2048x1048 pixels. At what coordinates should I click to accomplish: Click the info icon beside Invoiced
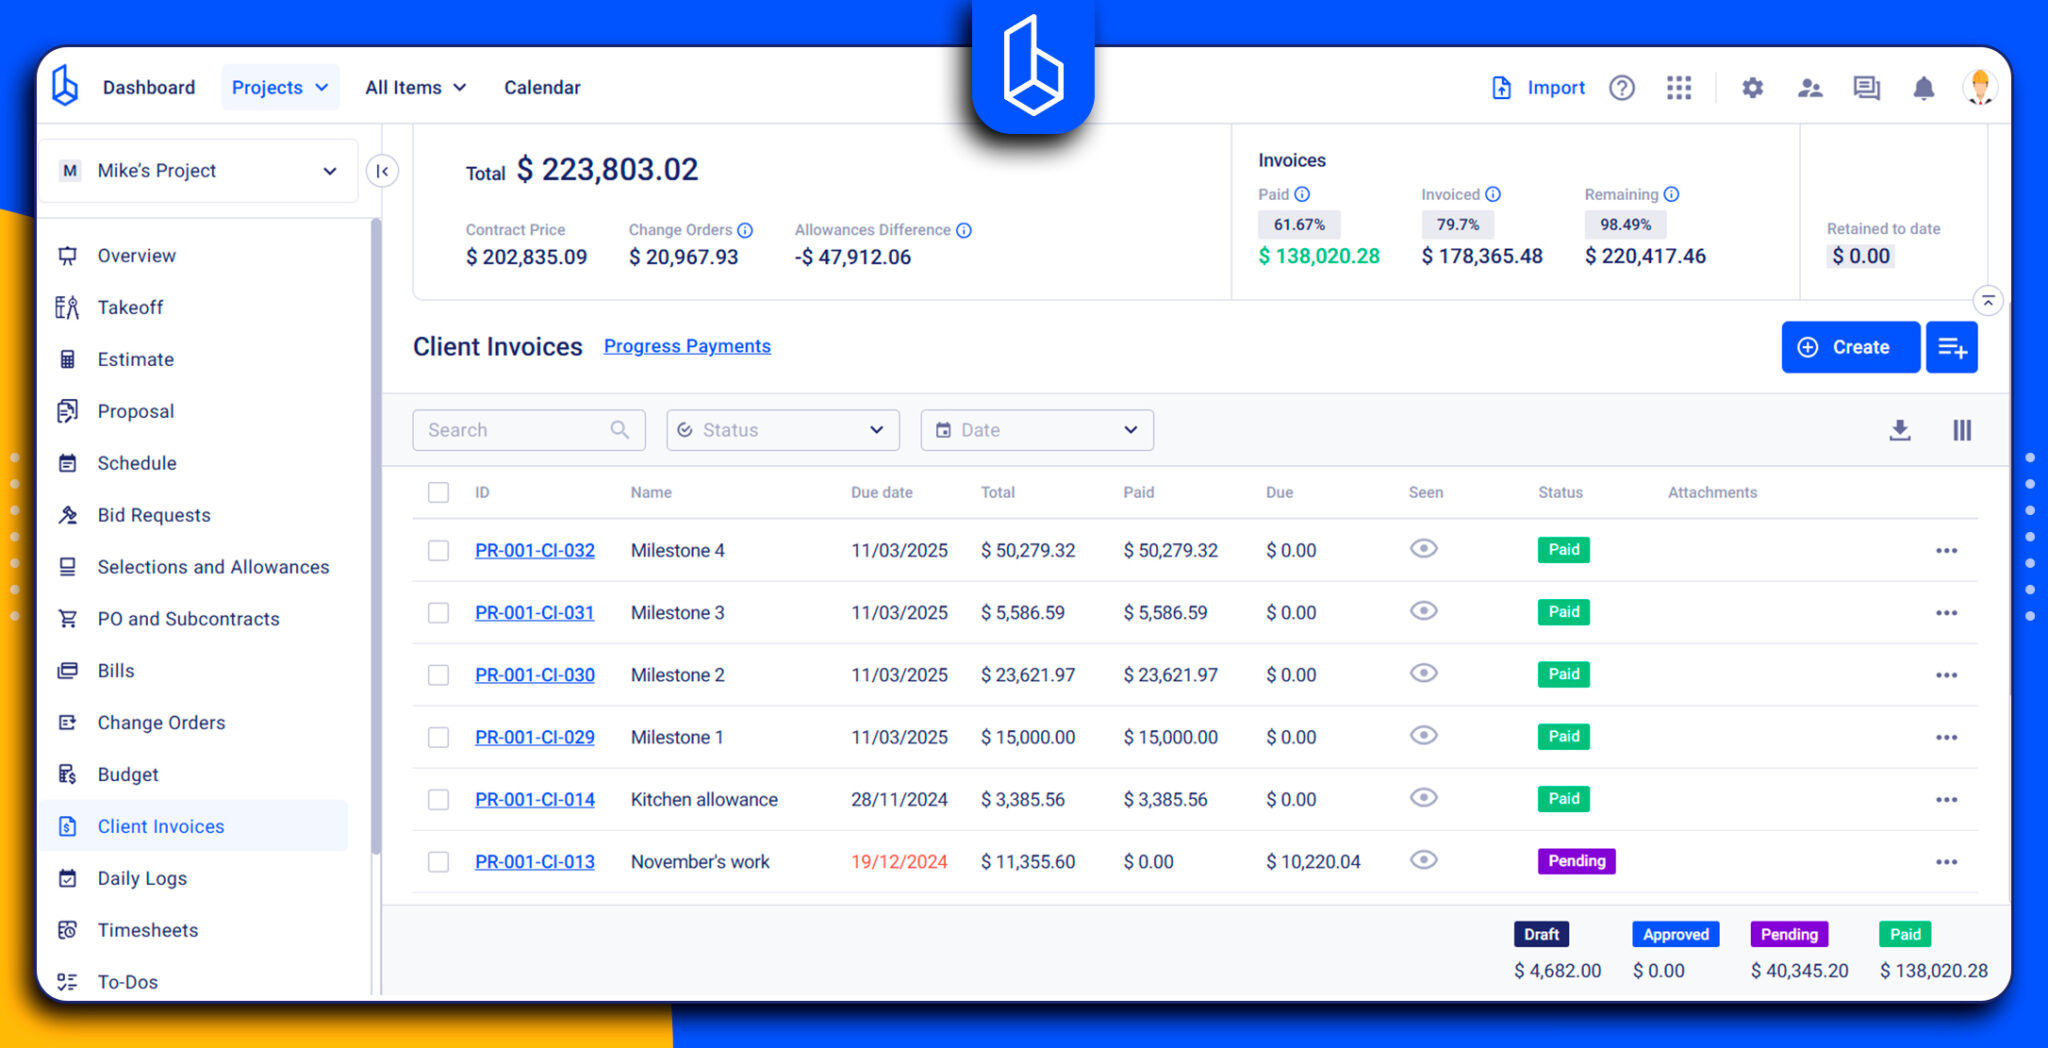click(x=1493, y=194)
